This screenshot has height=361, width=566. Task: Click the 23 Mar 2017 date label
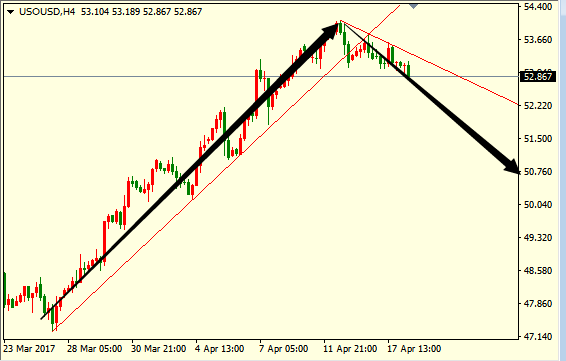click(x=29, y=349)
